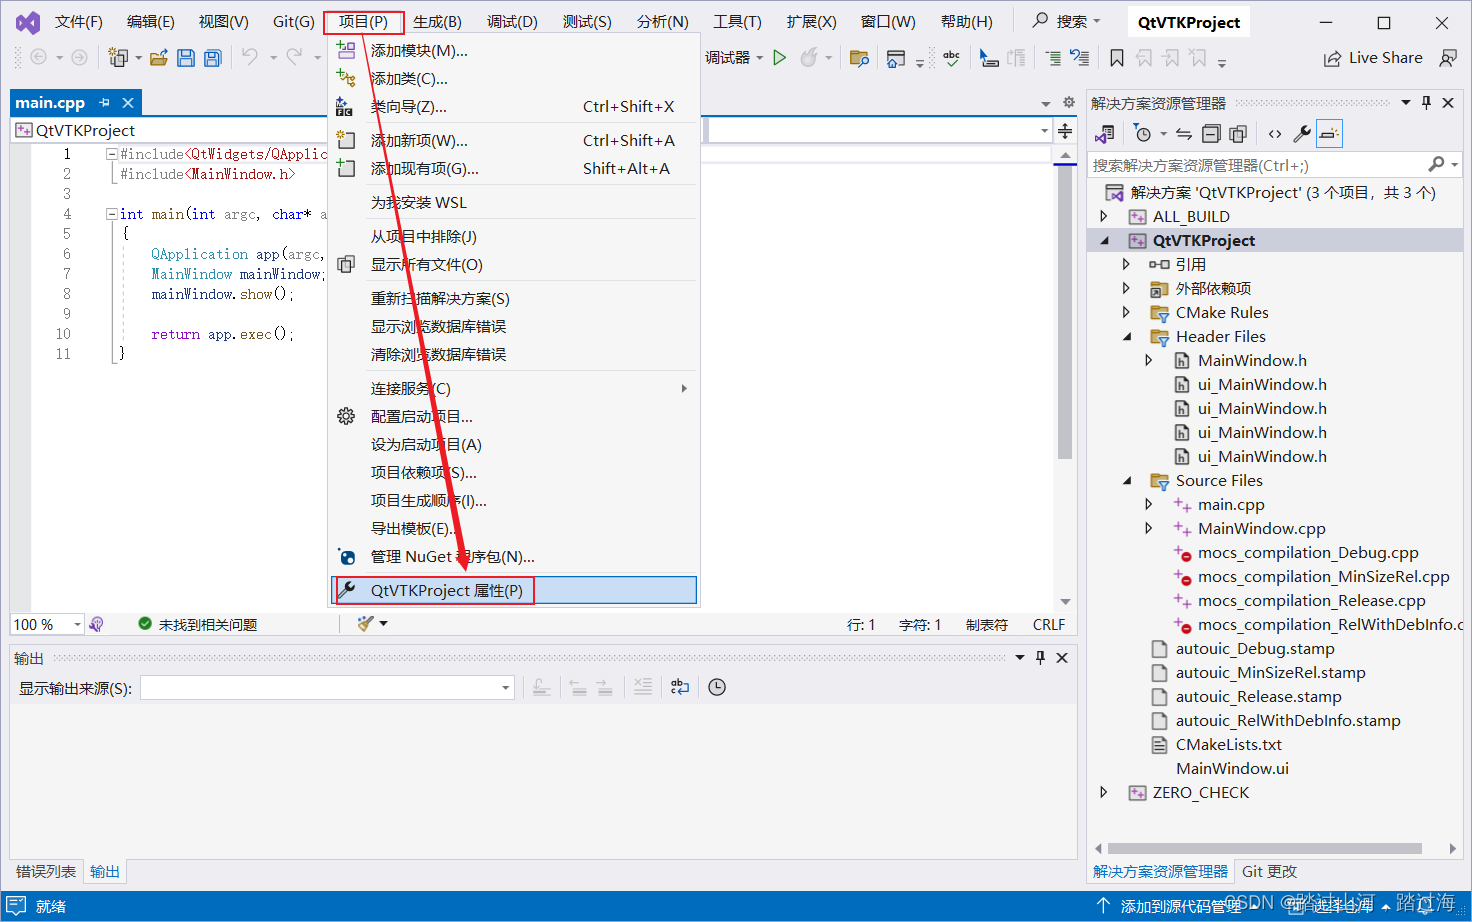Open the debugger target dropdown
1472x922 pixels.
760,58
